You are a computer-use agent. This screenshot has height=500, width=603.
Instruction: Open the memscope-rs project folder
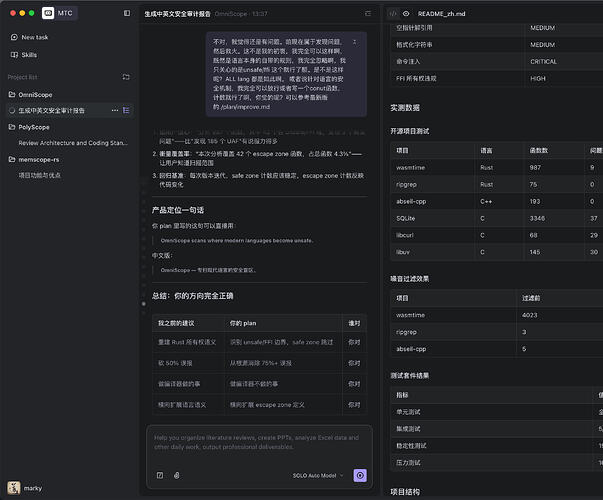tap(34, 160)
